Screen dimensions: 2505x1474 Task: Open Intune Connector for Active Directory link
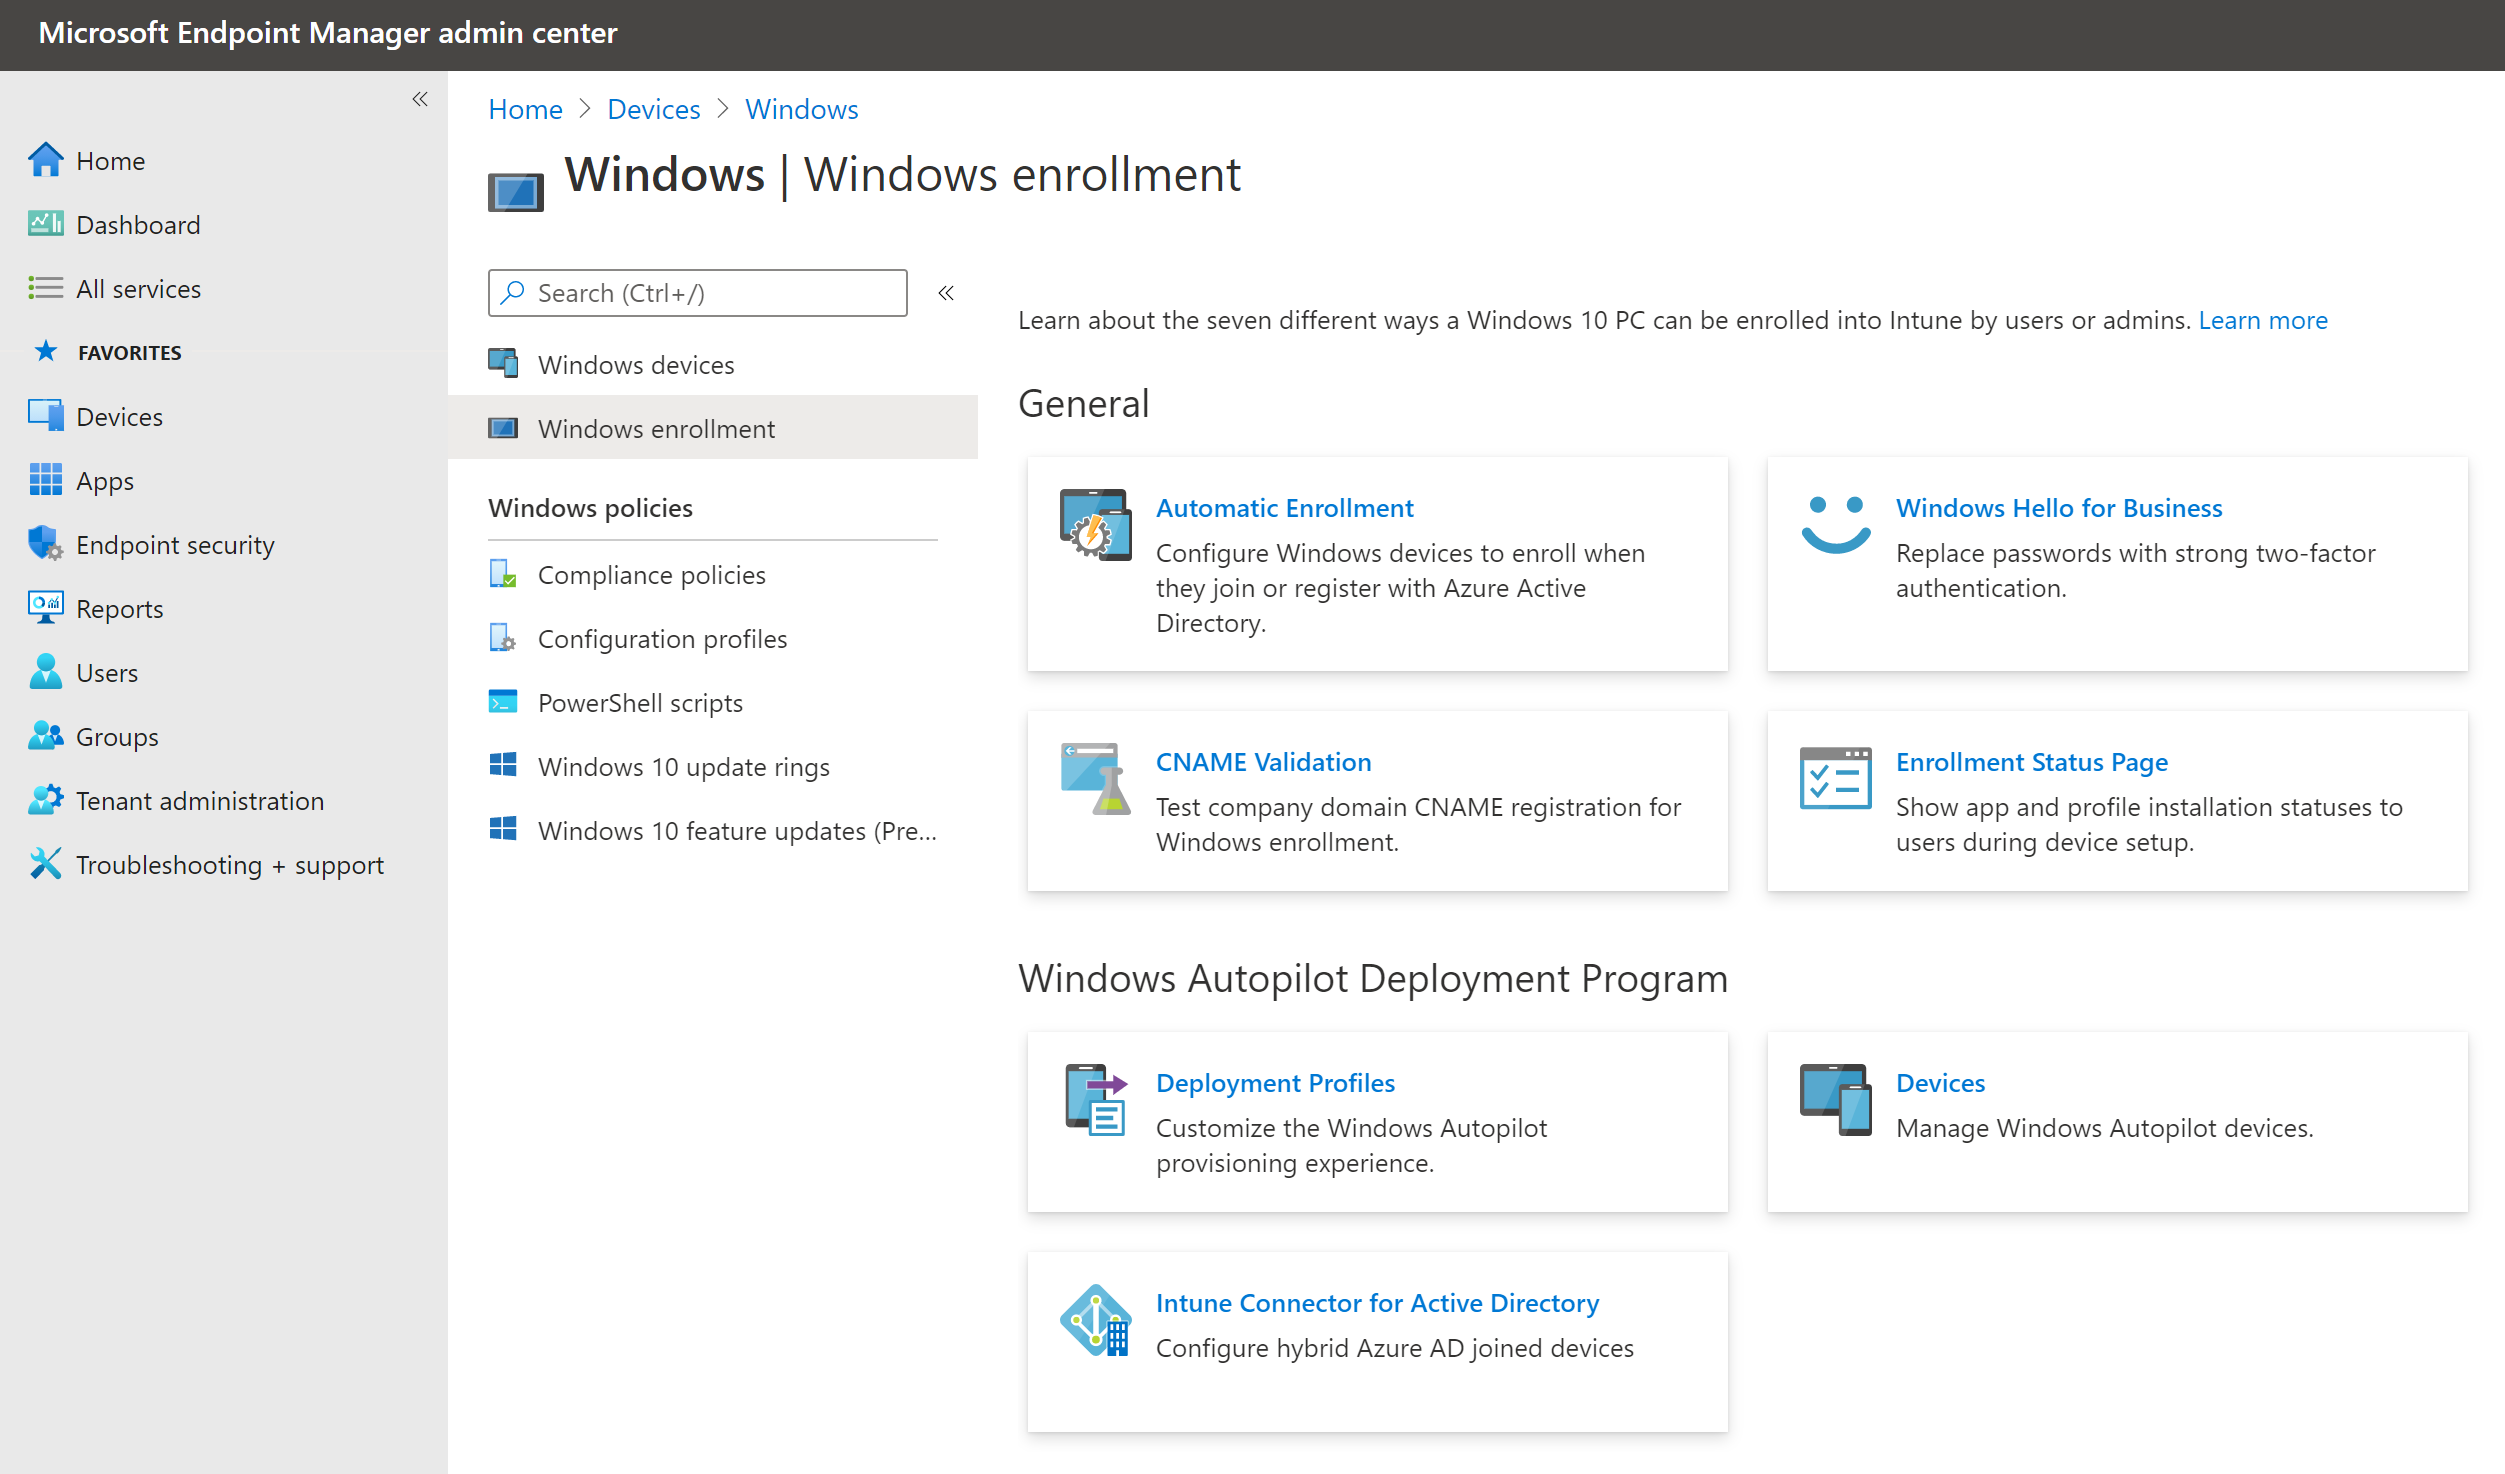click(x=1378, y=1303)
